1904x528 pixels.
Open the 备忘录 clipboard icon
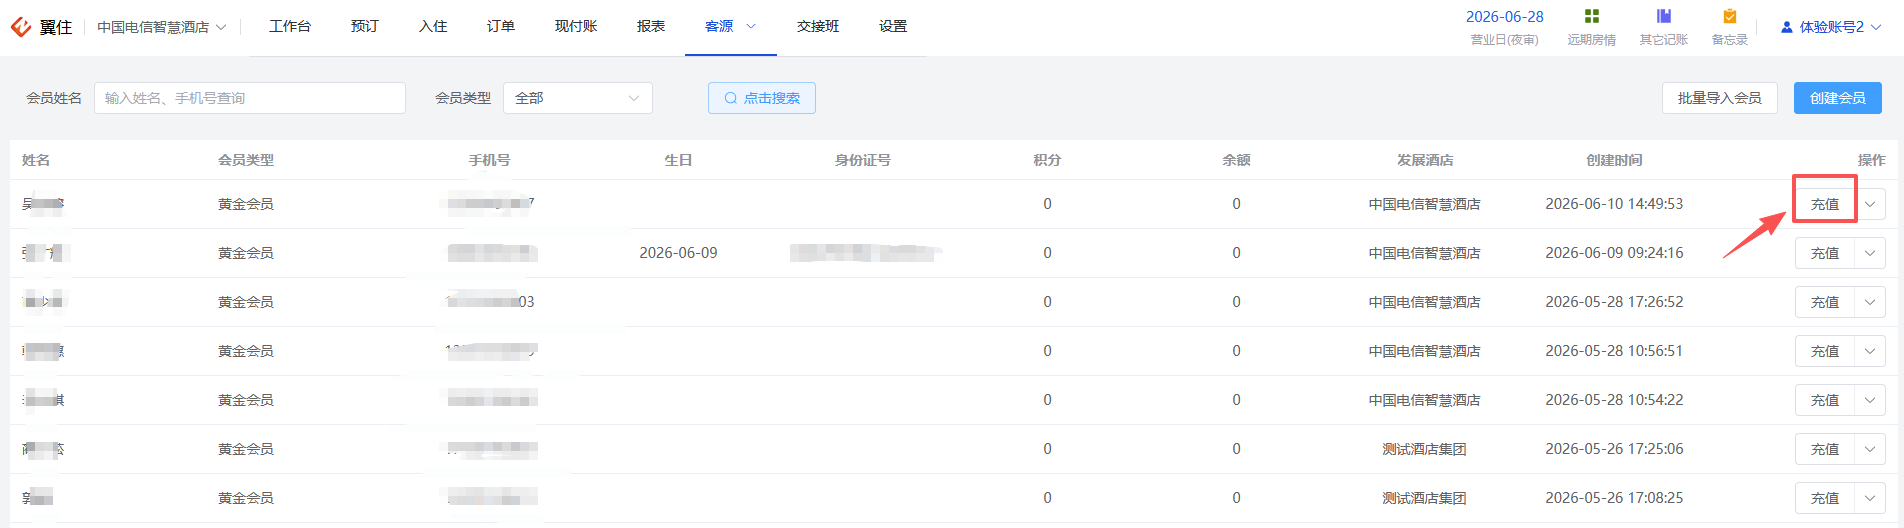[1730, 16]
